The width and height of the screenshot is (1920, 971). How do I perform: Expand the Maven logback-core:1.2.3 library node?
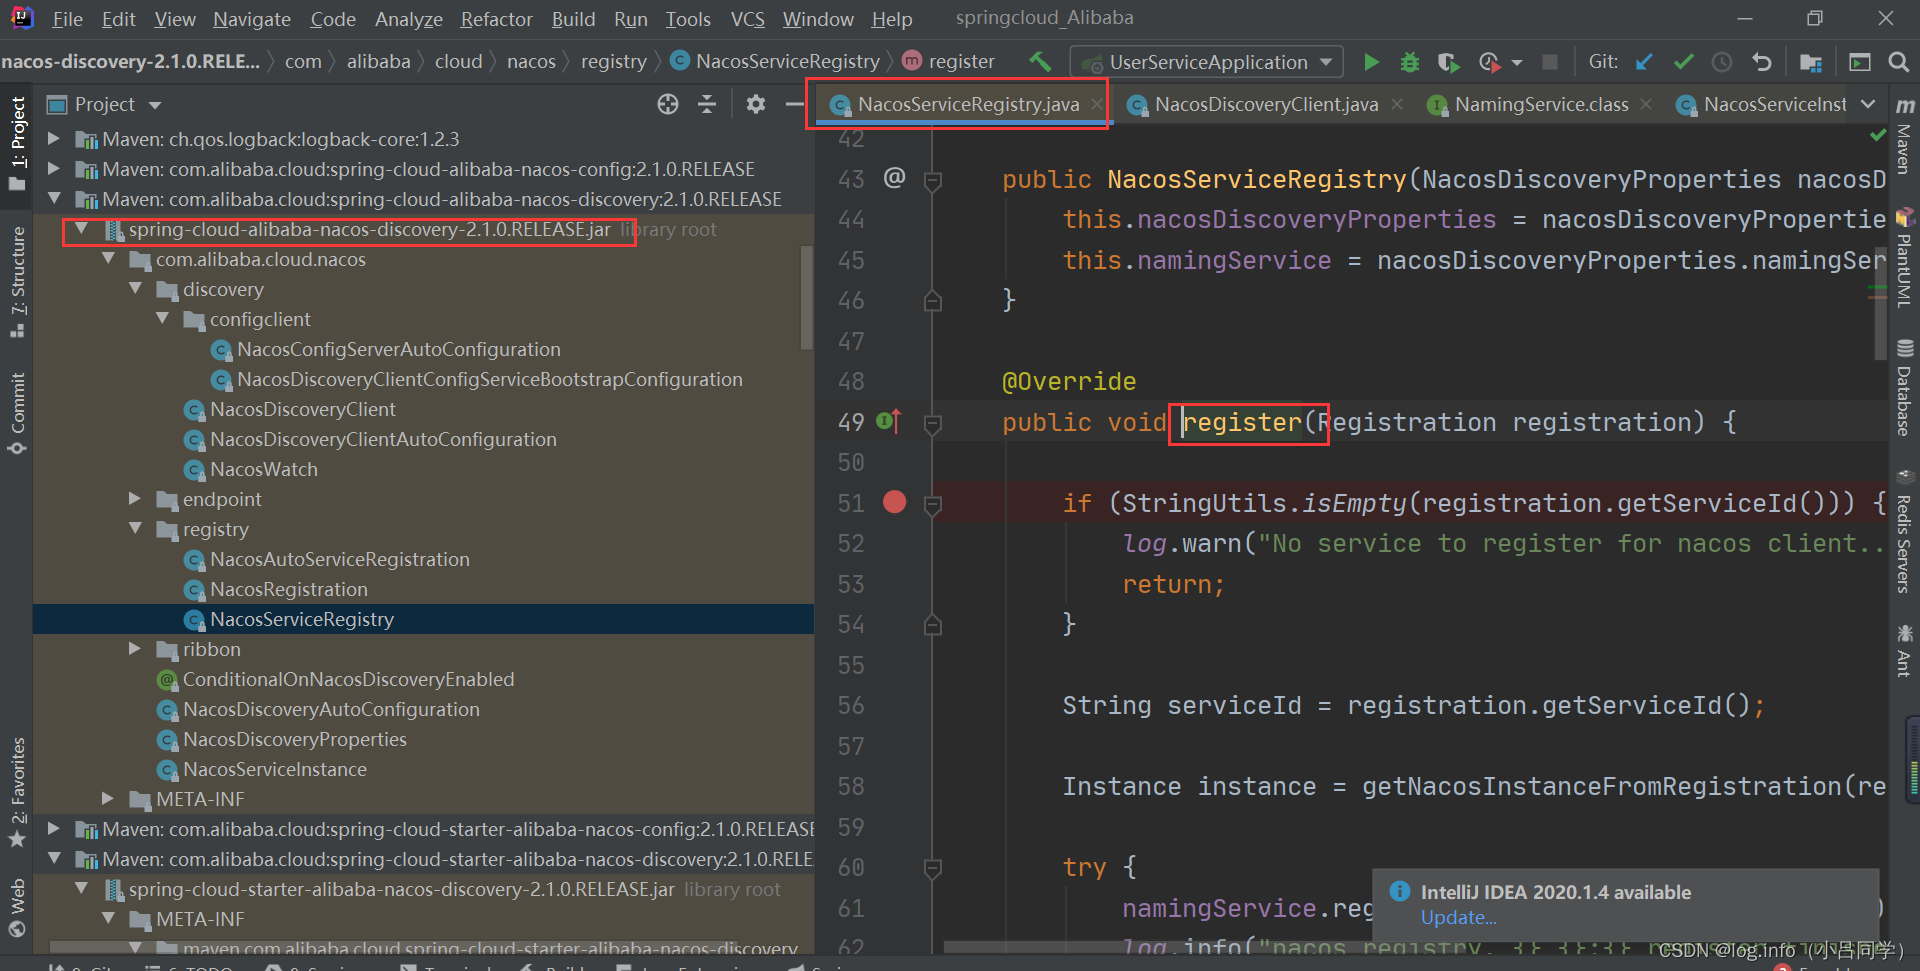[x=54, y=139]
